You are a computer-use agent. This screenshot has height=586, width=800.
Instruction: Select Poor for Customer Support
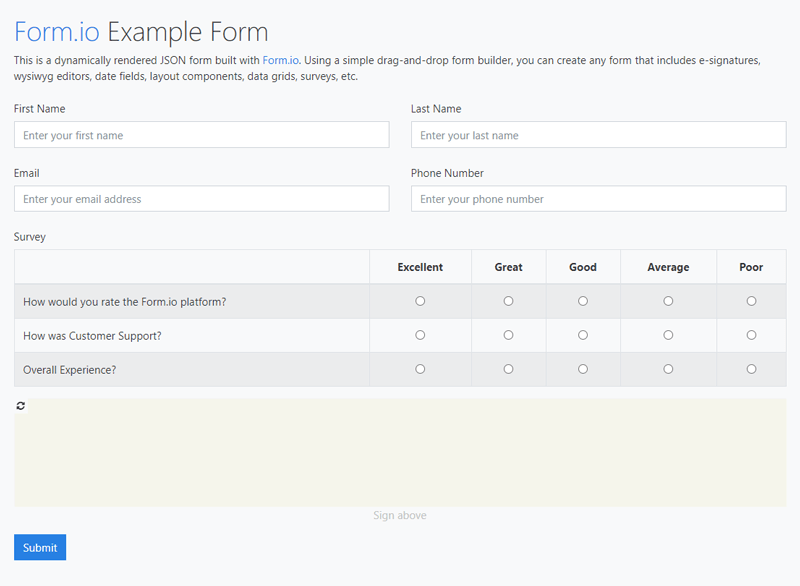(x=751, y=335)
